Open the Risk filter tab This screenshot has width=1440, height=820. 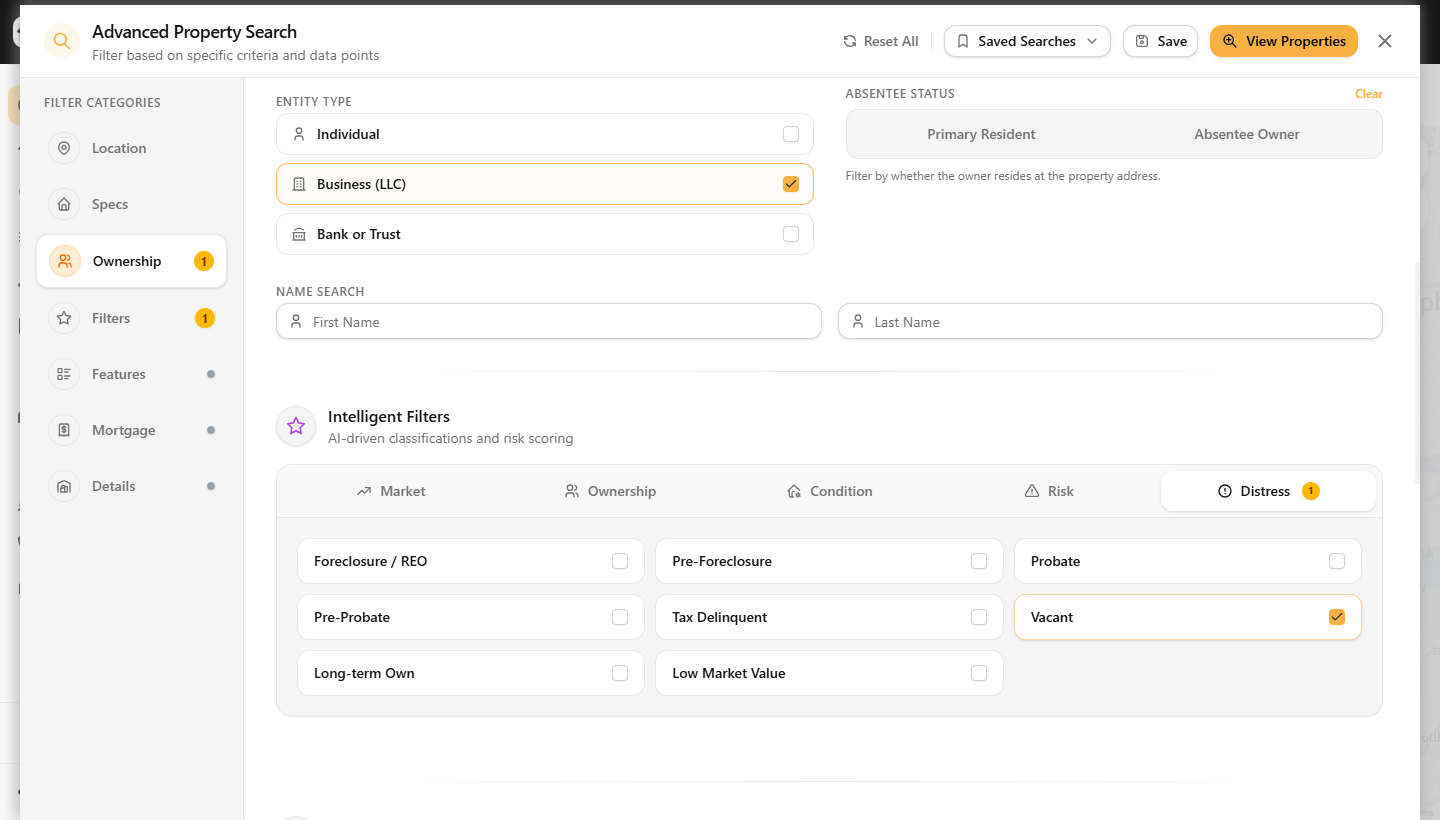click(1049, 491)
